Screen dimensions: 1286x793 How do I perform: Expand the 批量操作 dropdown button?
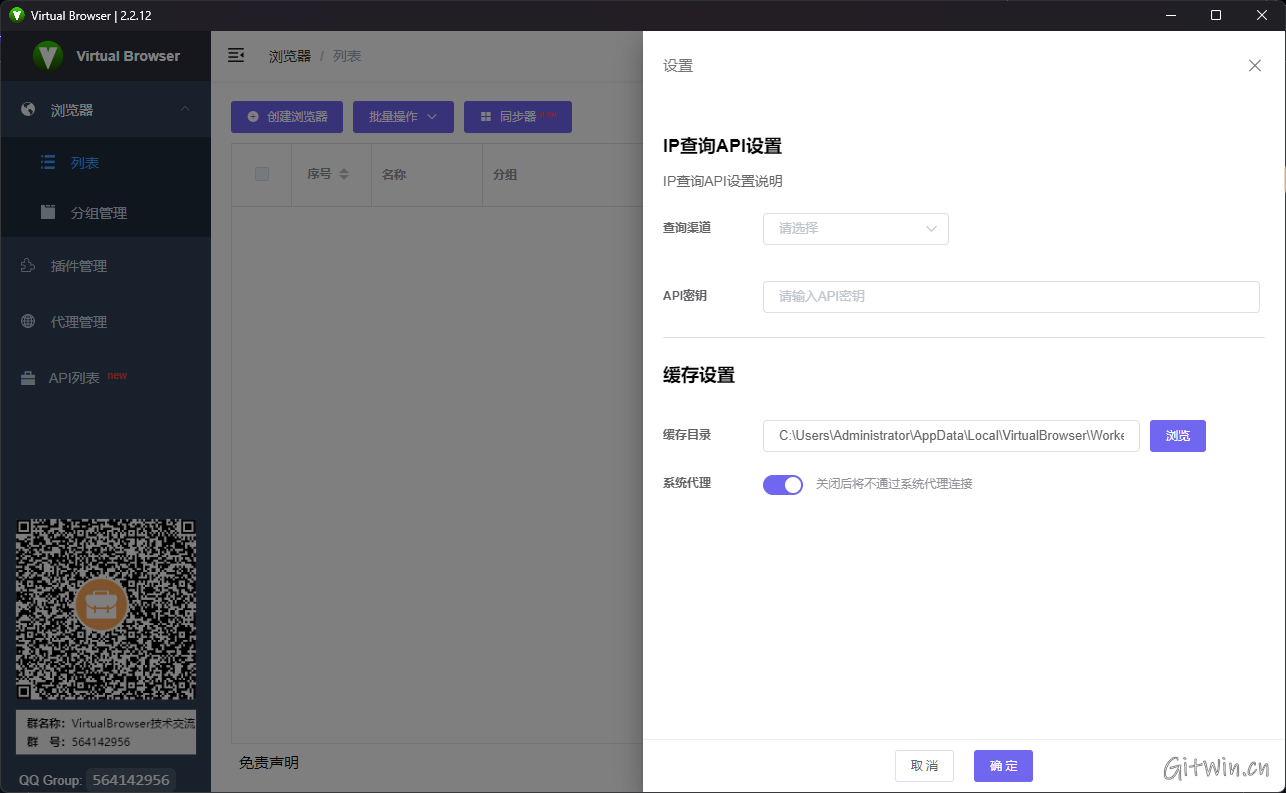click(403, 117)
